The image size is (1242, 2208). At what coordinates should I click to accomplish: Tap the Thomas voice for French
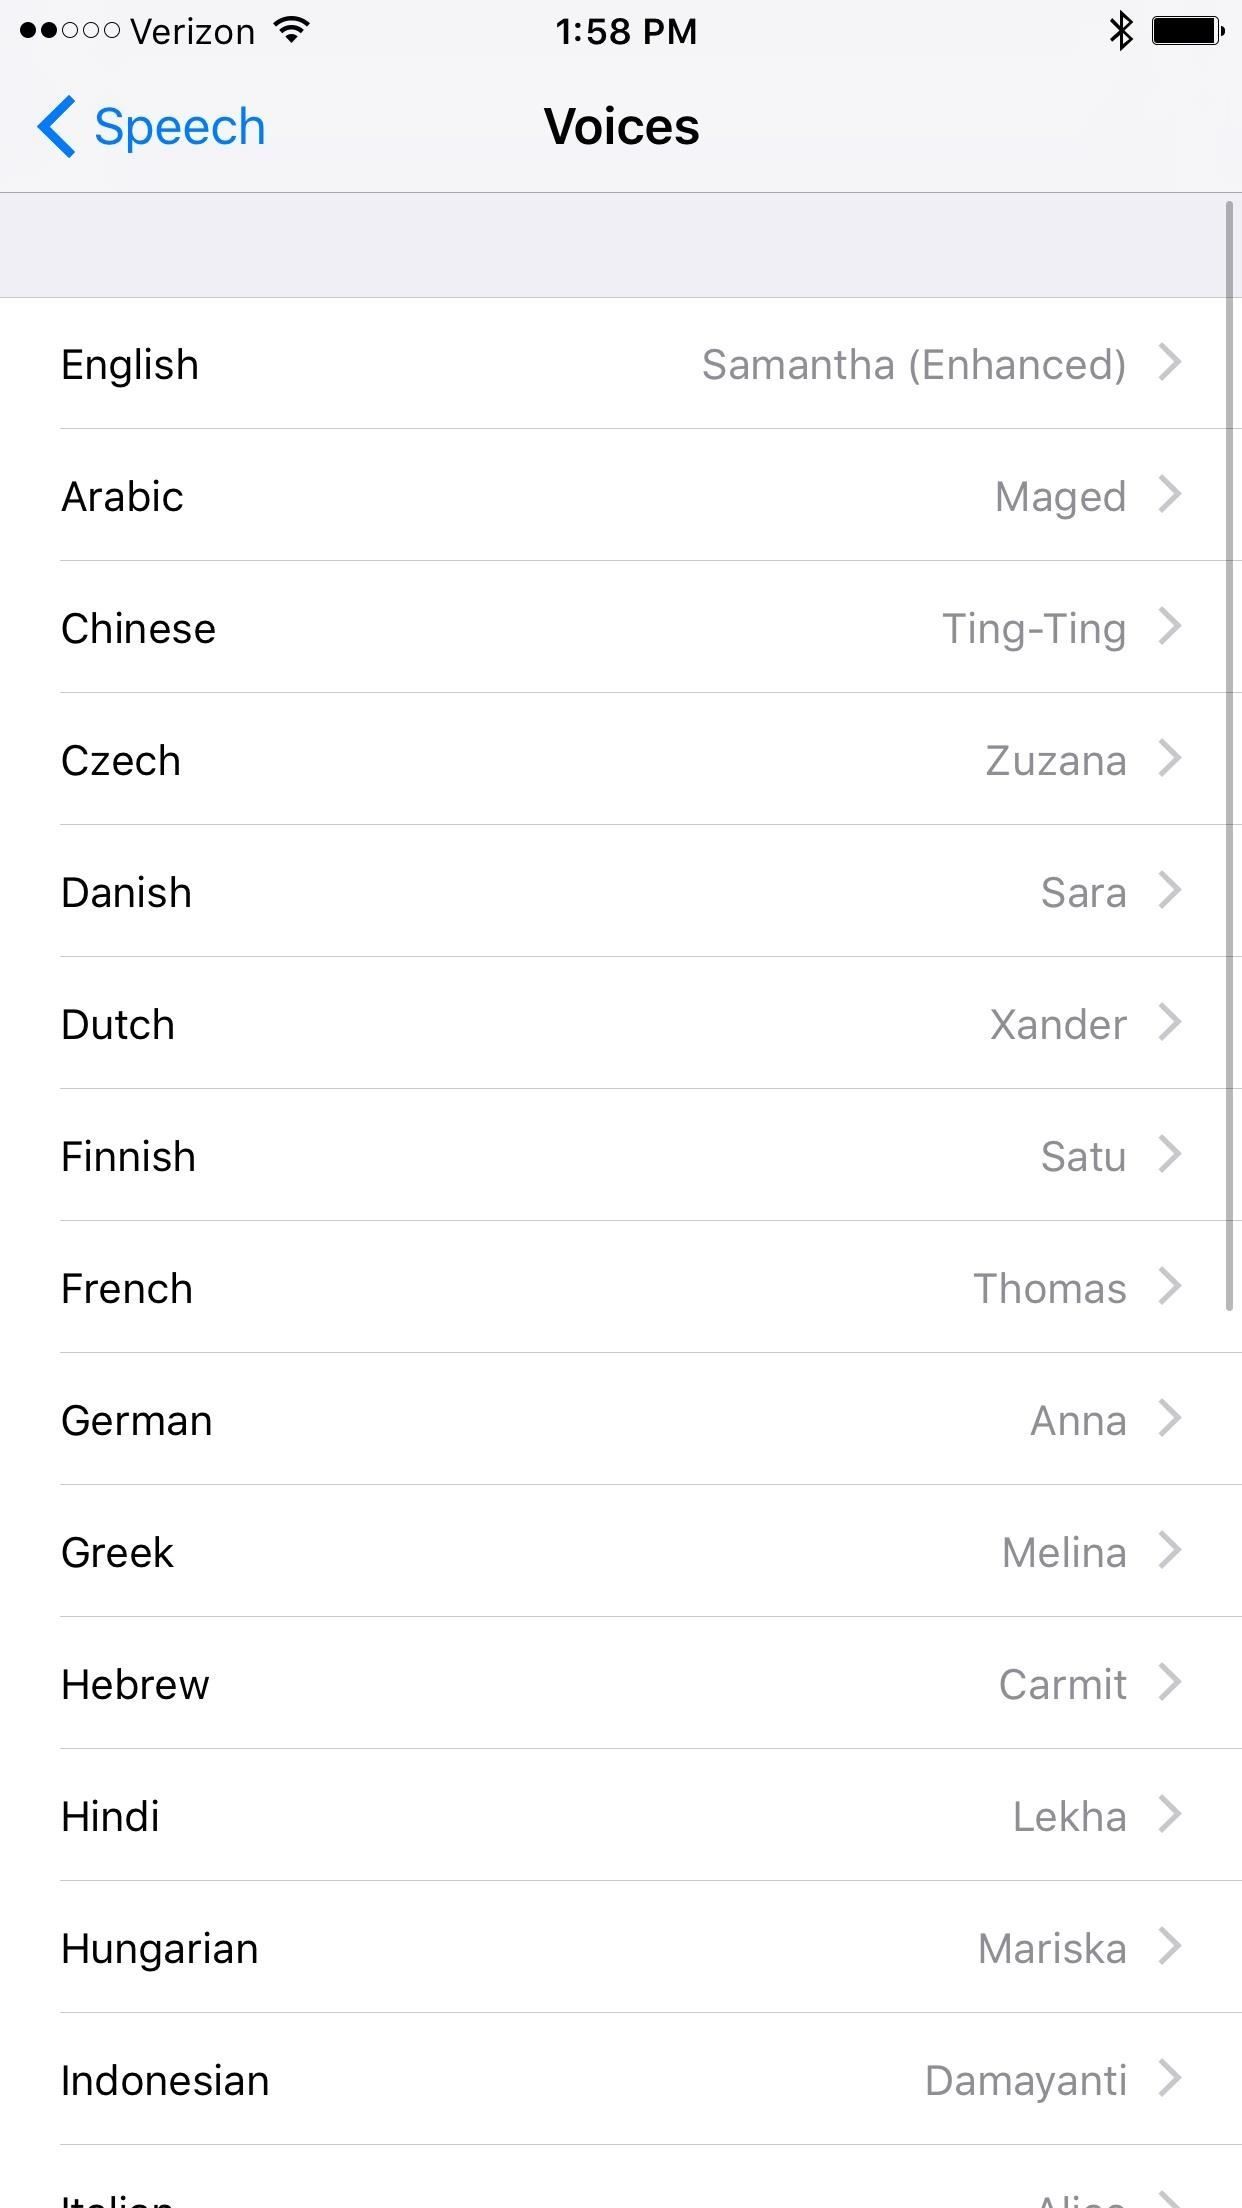(x=1049, y=1288)
